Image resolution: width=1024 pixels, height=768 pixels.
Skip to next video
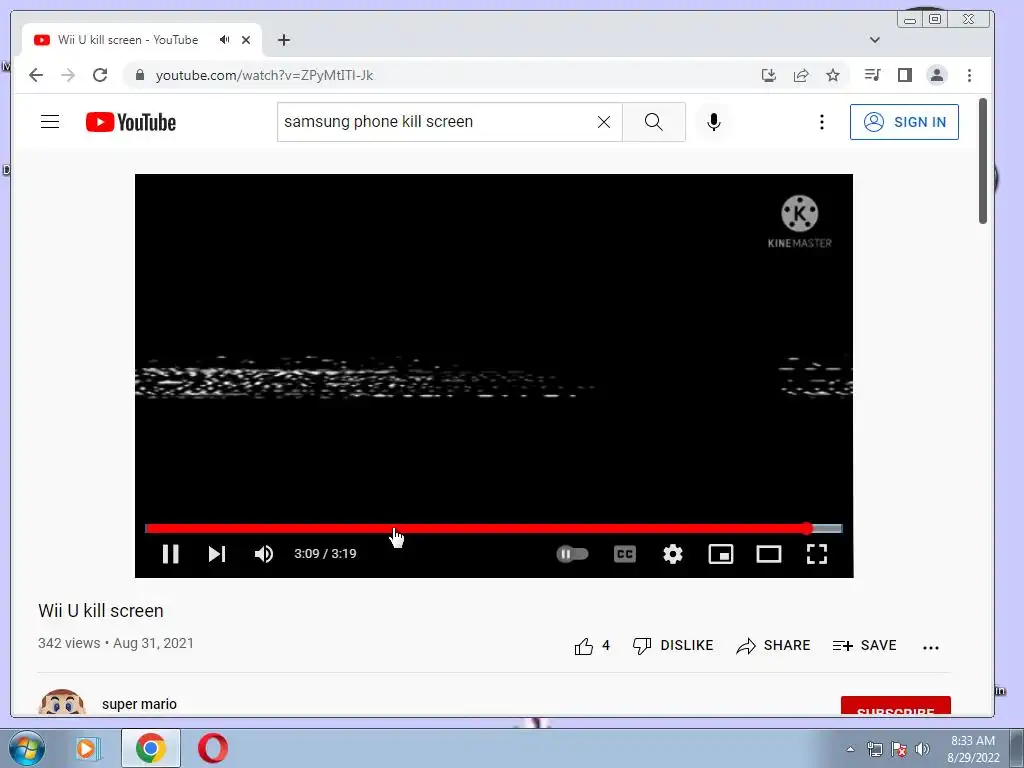coord(217,554)
